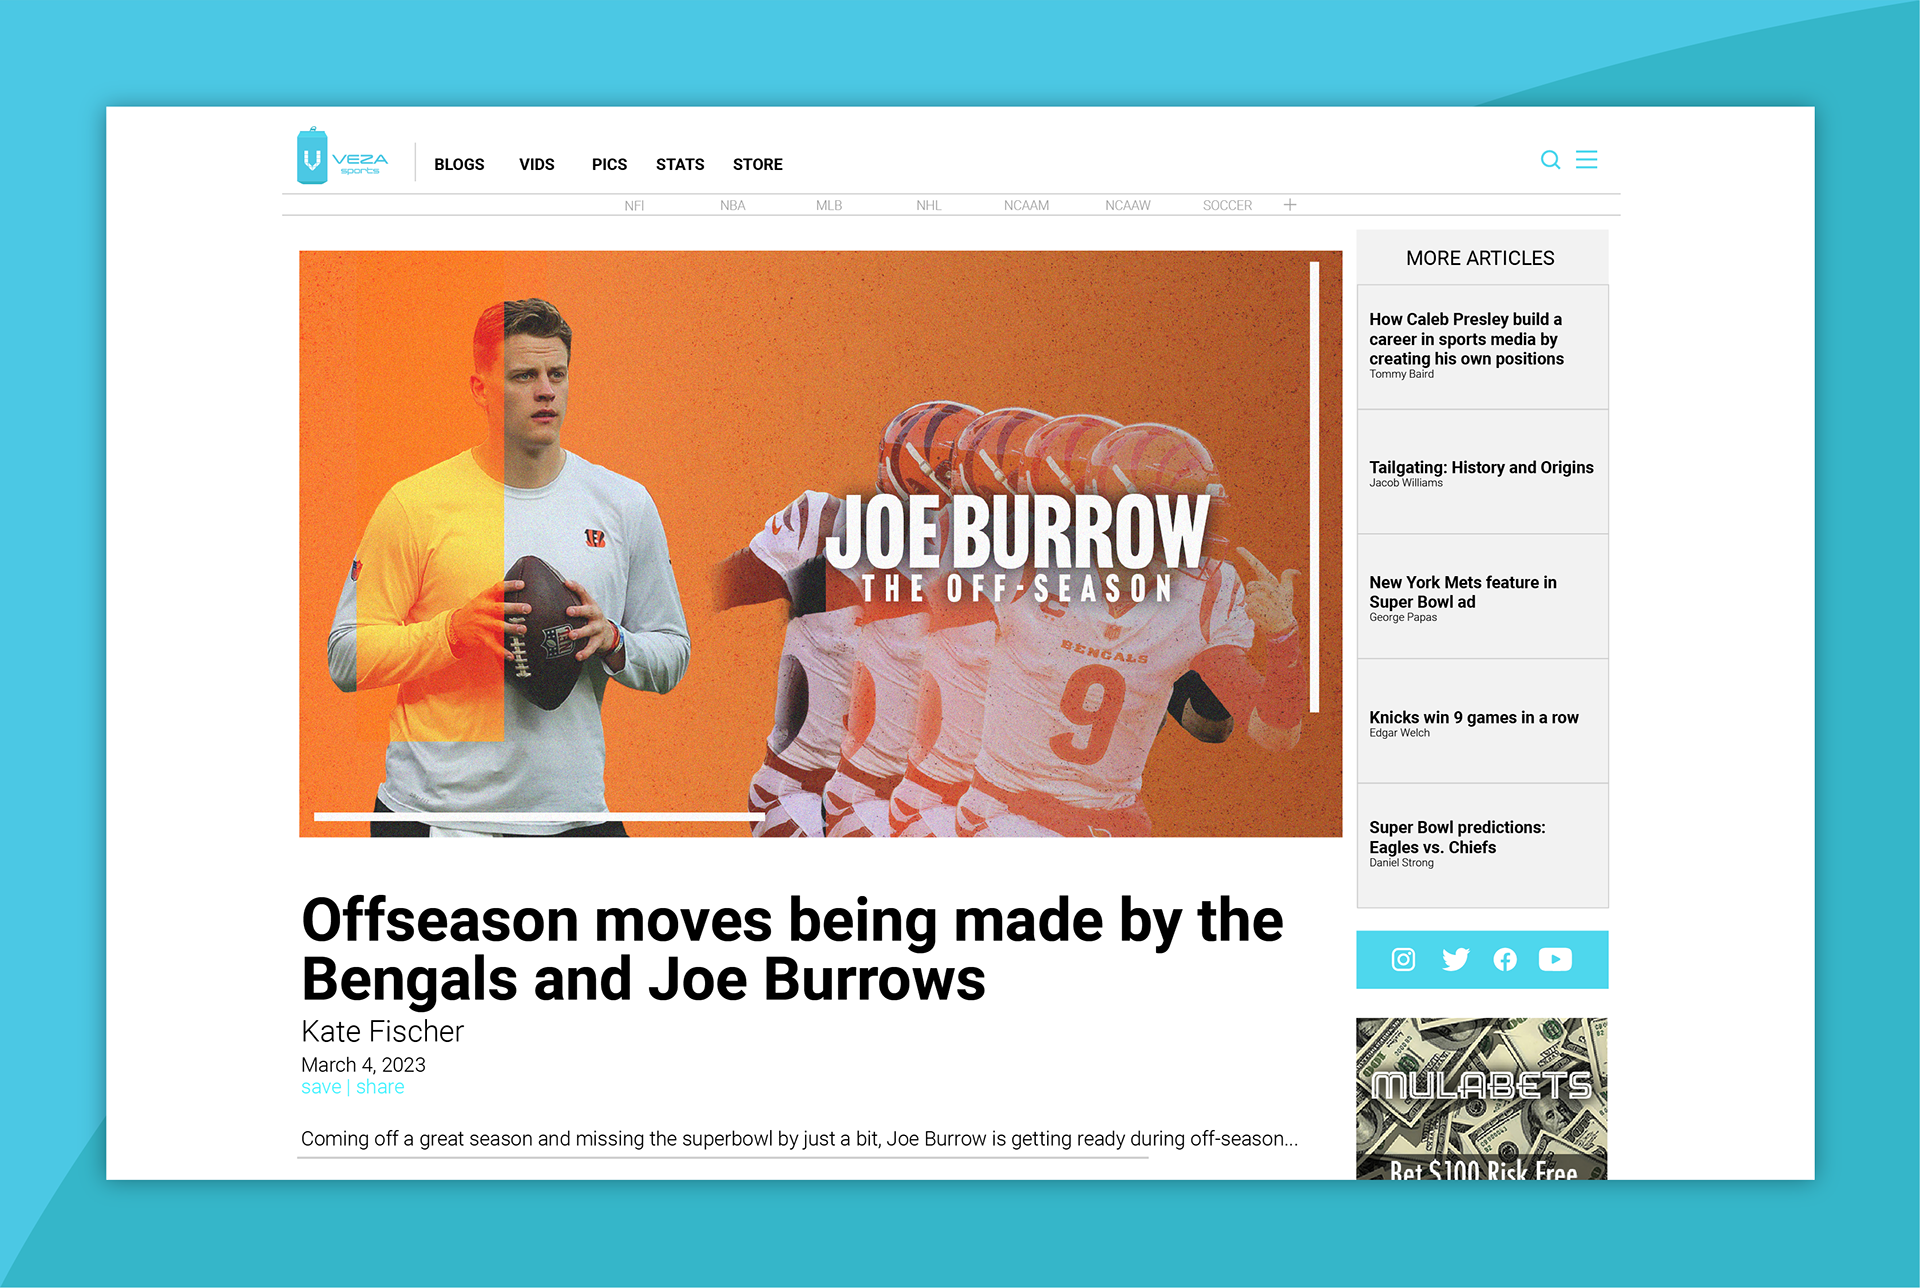Screen dimensions: 1920x1288
Task: Click author name Kate Fischer
Action: [382, 1031]
